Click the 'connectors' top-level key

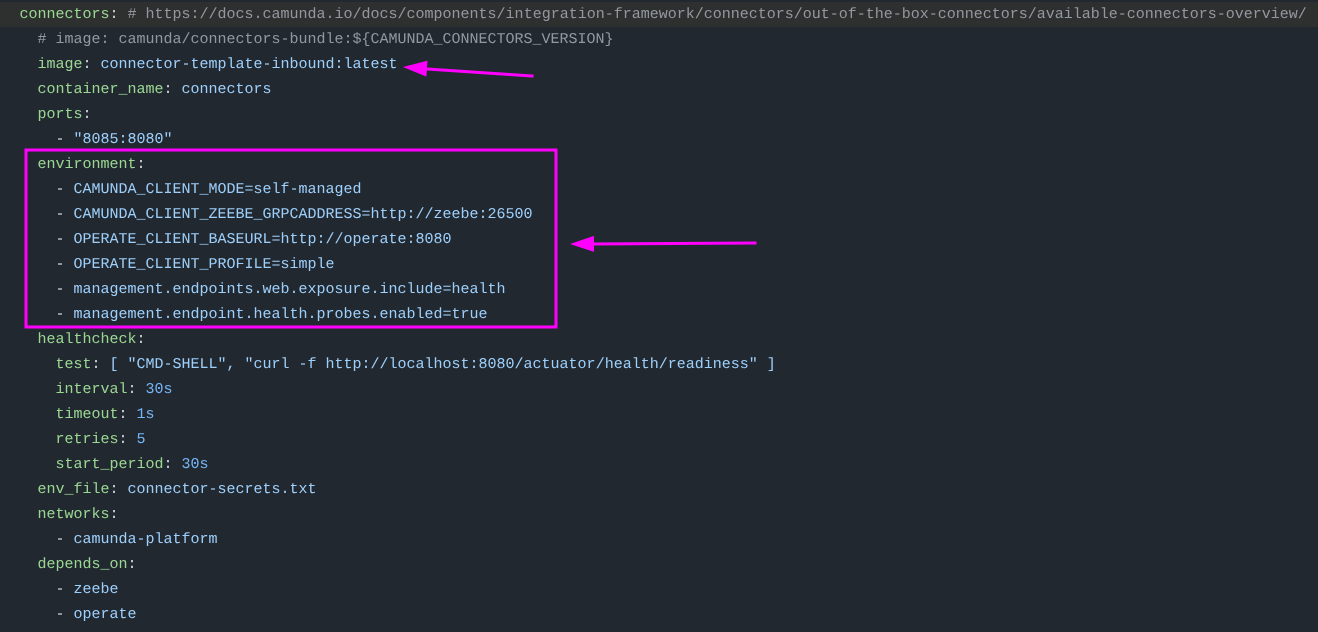[64, 14]
